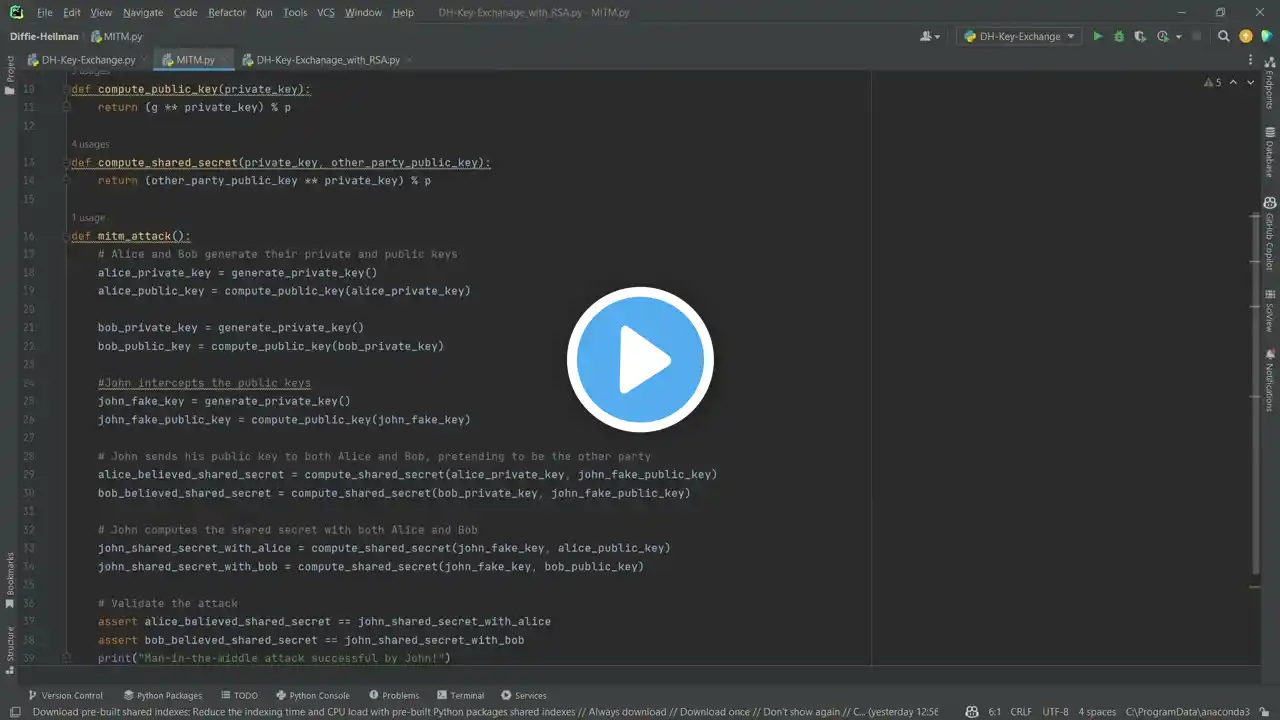
Task: Click the PyCharm logo in title bar
Action: click(x=16, y=12)
